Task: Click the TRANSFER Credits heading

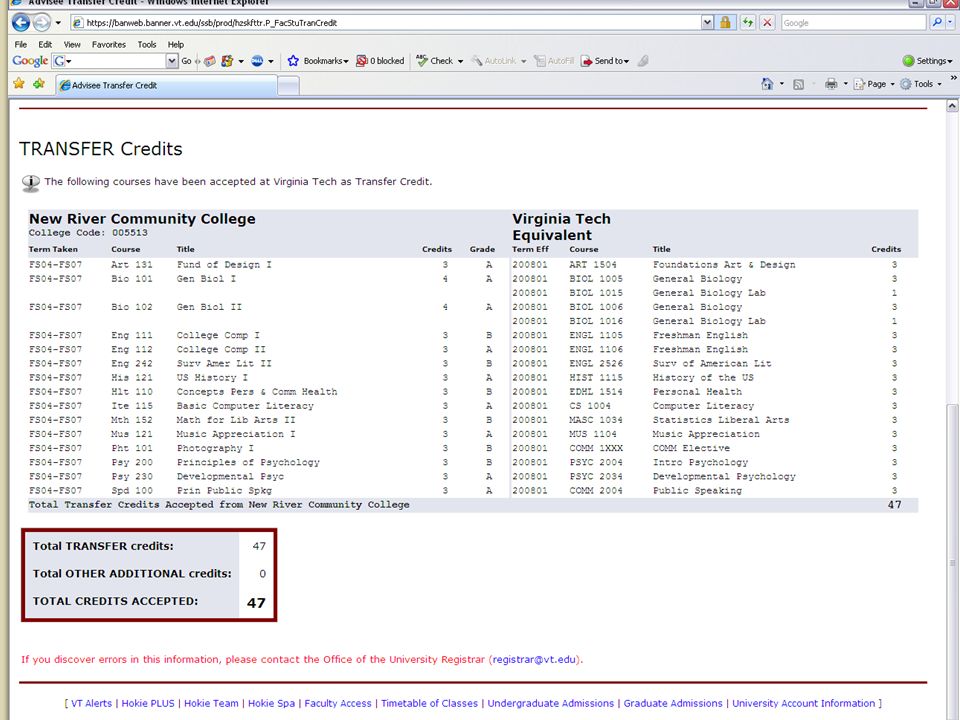Action: point(101,149)
